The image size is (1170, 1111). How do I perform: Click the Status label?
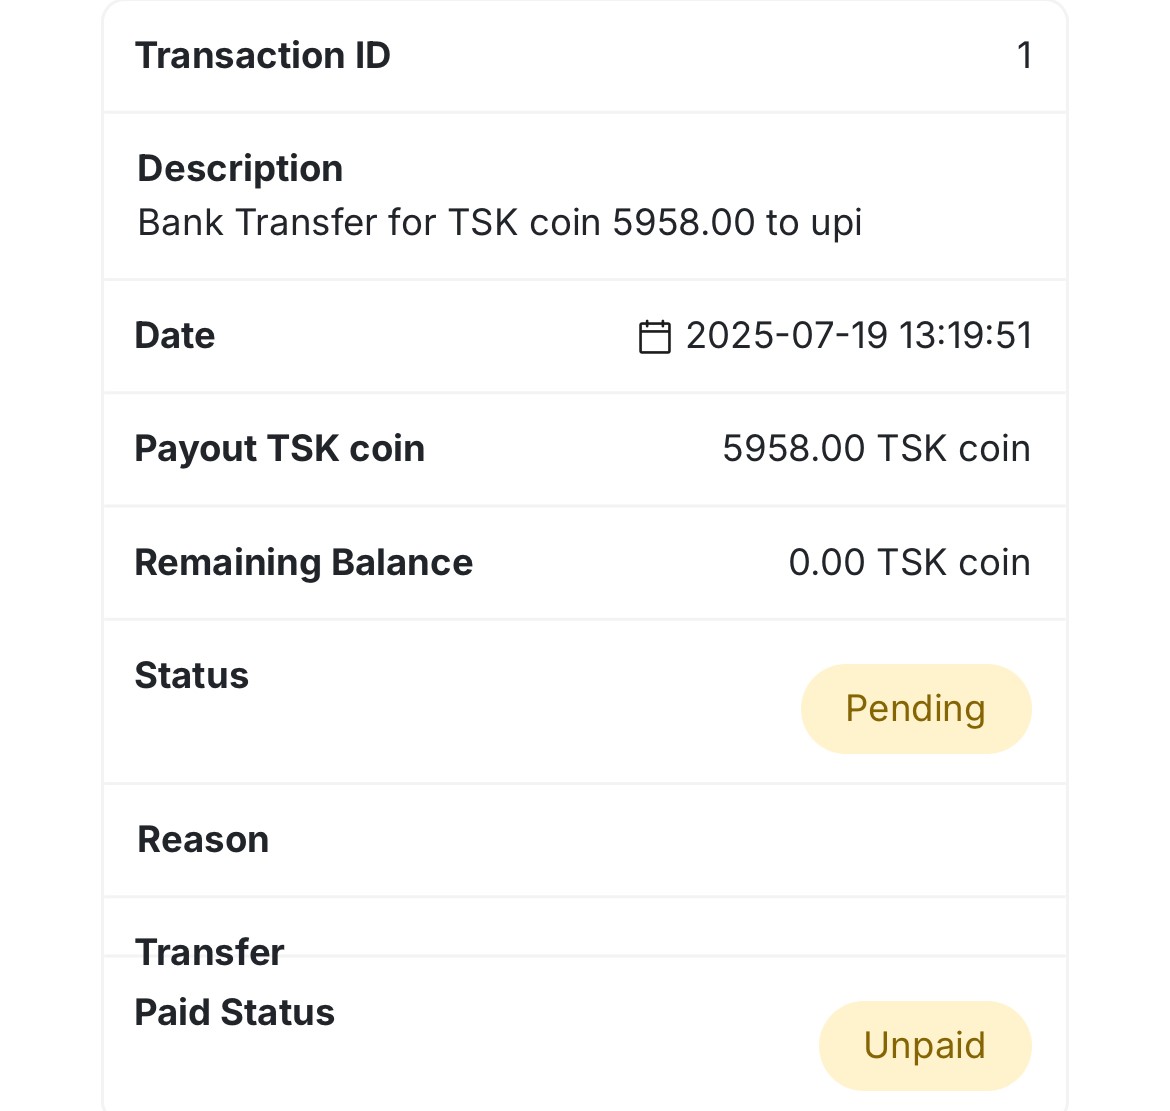click(x=191, y=676)
